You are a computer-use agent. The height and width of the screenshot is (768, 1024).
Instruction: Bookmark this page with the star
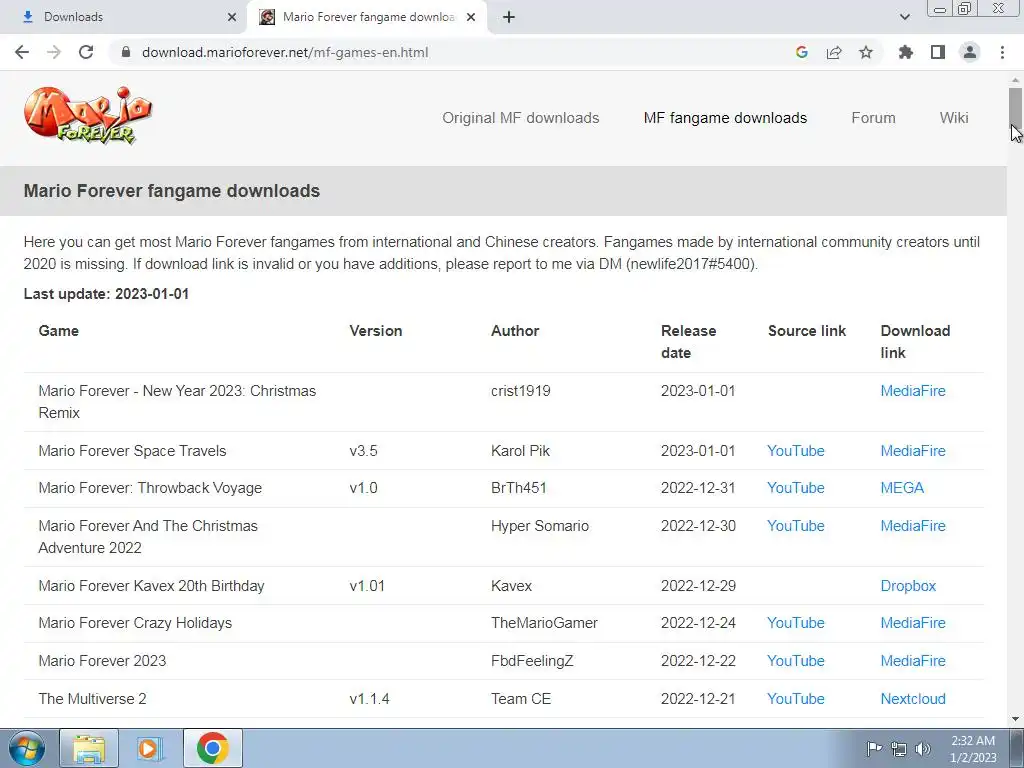866,52
